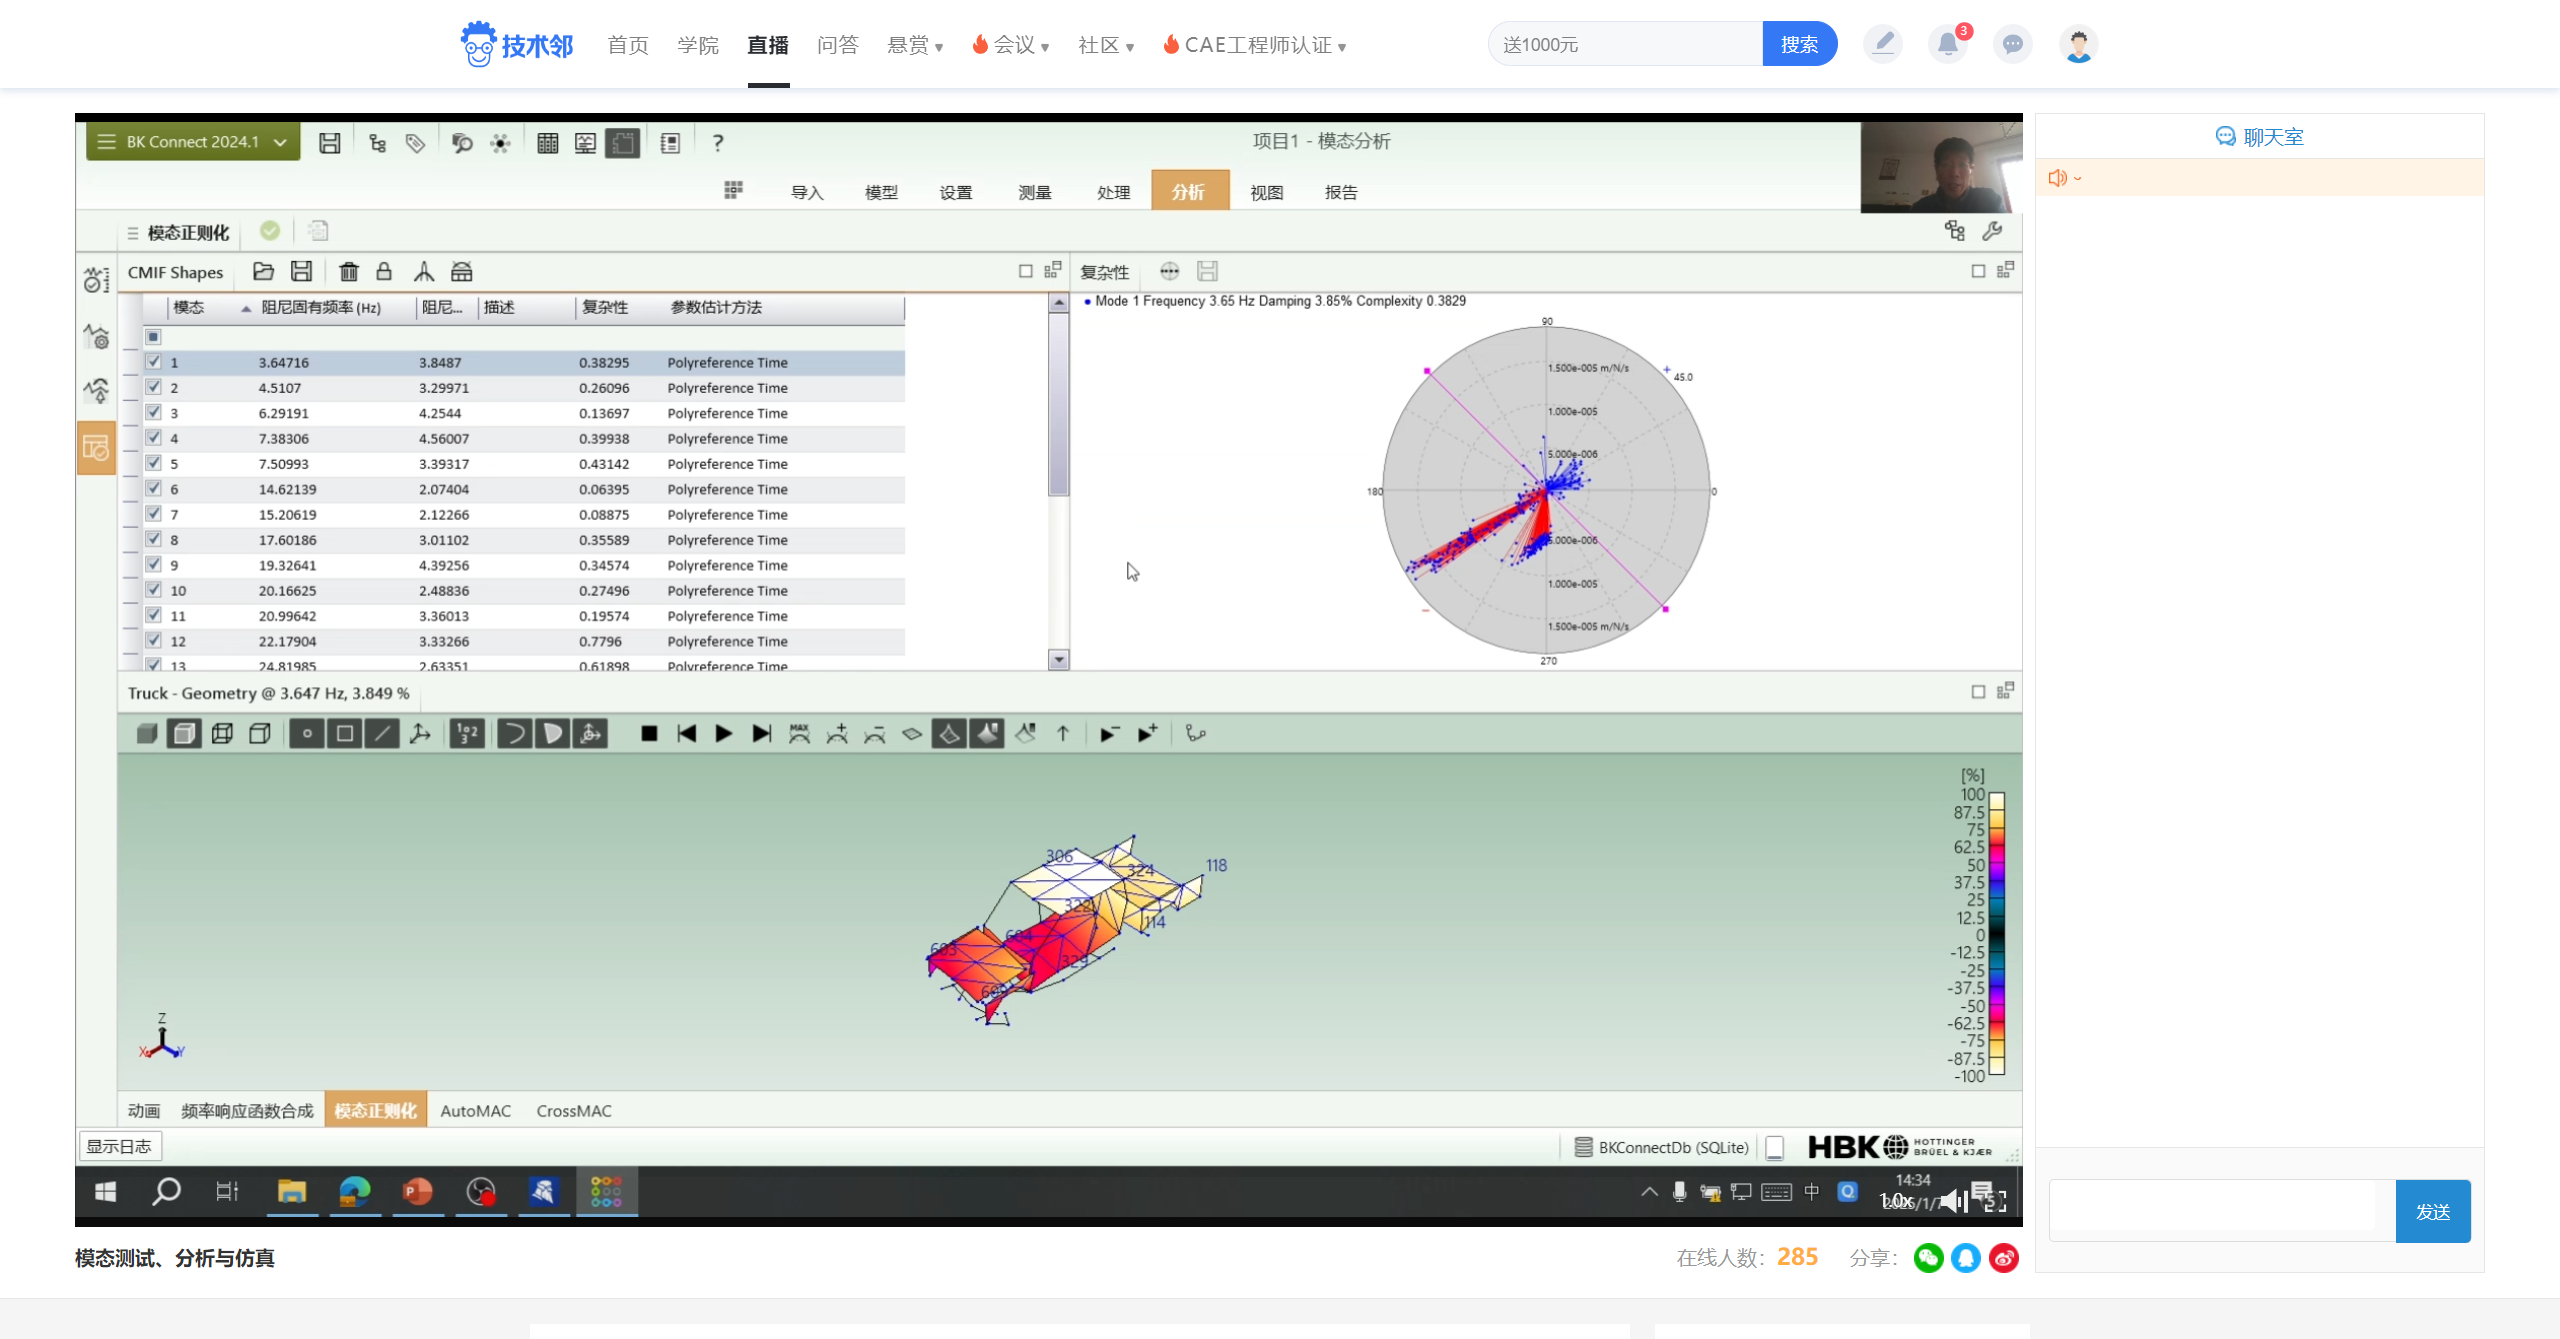
Task: Open the table view icon in top toolbar
Action: pyautogui.click(x=547, y=143)
